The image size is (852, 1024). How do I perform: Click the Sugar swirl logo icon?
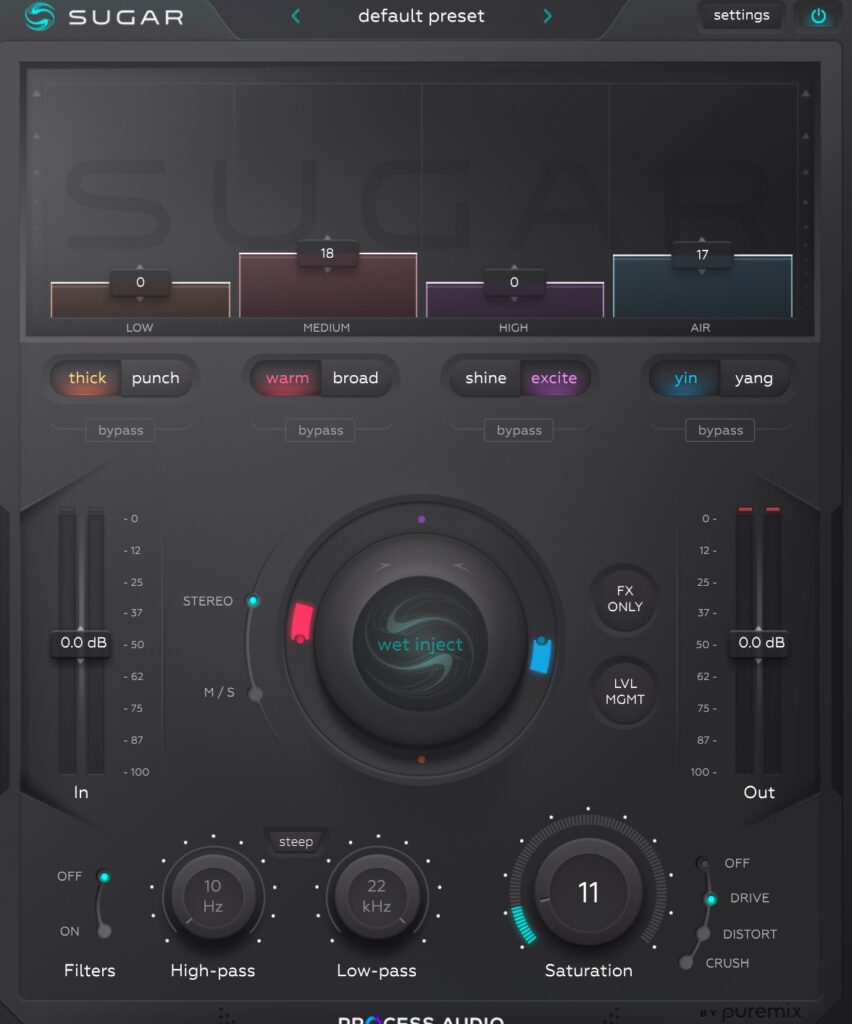point(40,16)
